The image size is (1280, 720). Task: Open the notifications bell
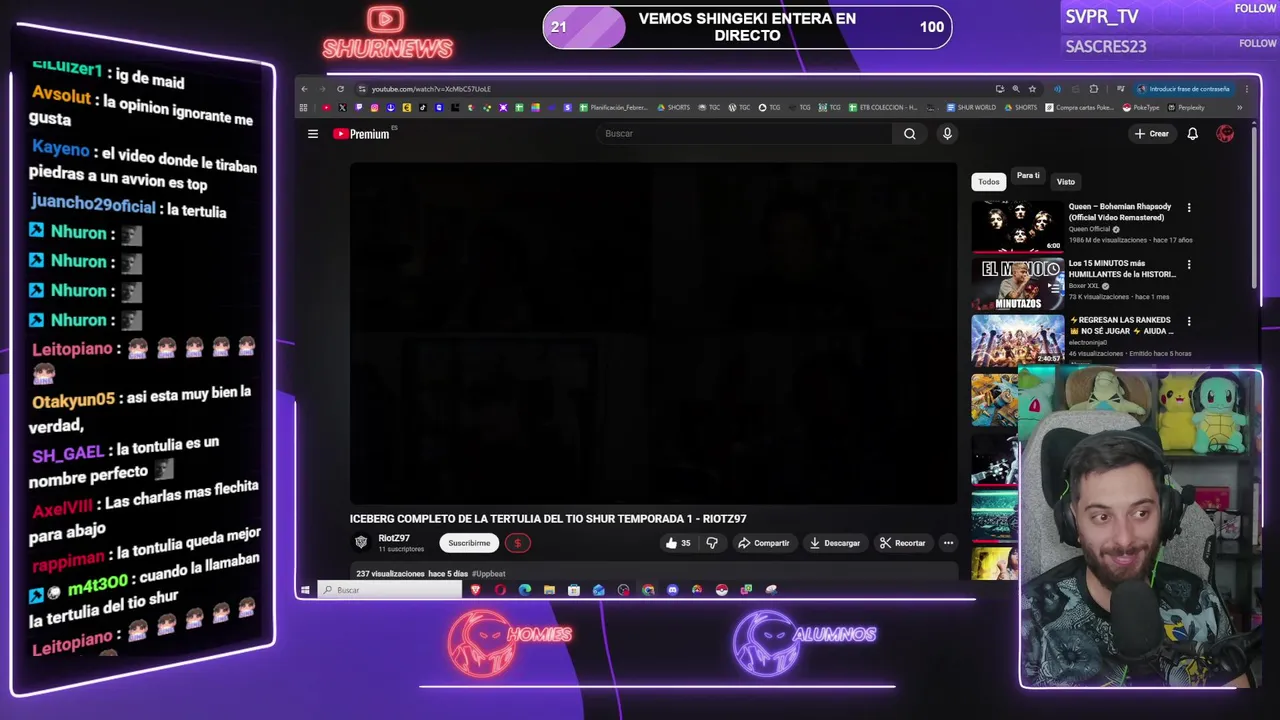(1192, 134)
